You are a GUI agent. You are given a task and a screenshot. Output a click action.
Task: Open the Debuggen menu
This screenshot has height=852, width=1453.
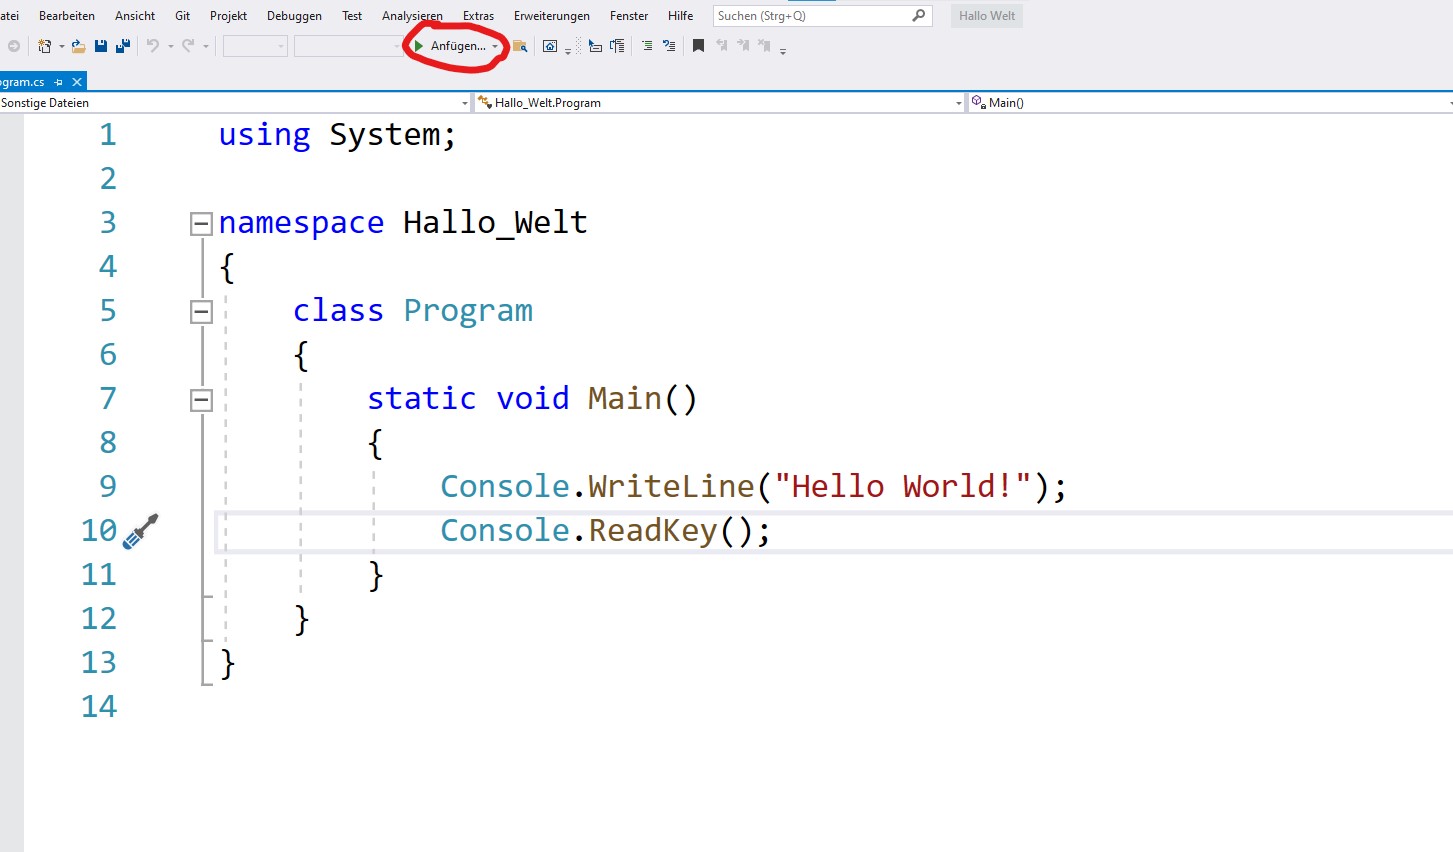point(294,16)
